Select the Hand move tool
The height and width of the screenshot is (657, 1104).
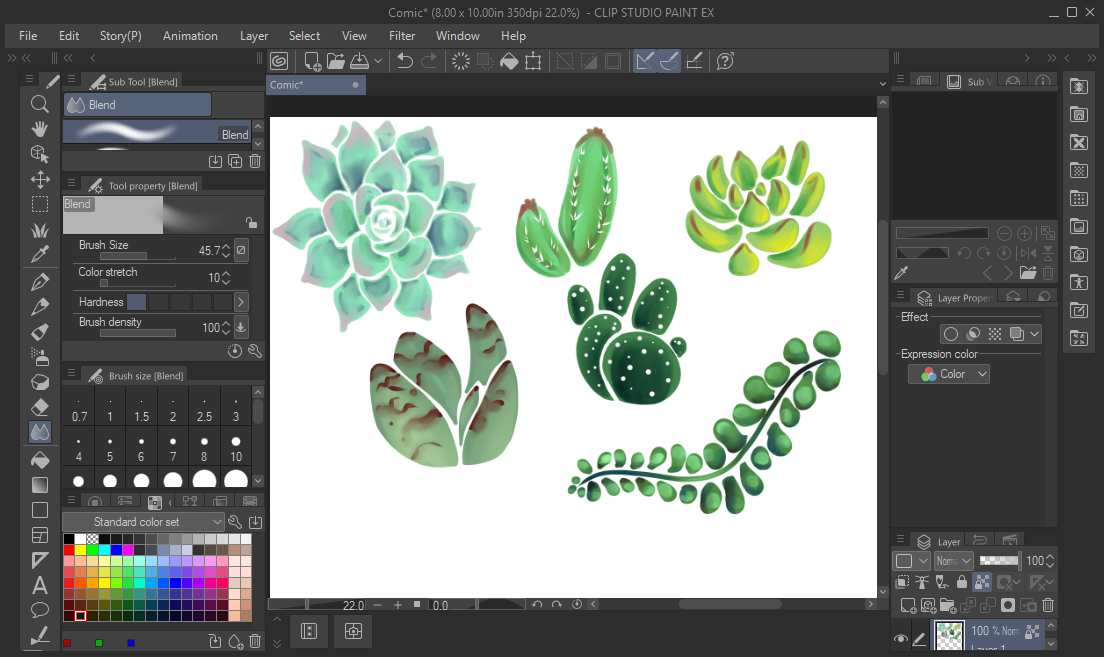coord(40,129)
